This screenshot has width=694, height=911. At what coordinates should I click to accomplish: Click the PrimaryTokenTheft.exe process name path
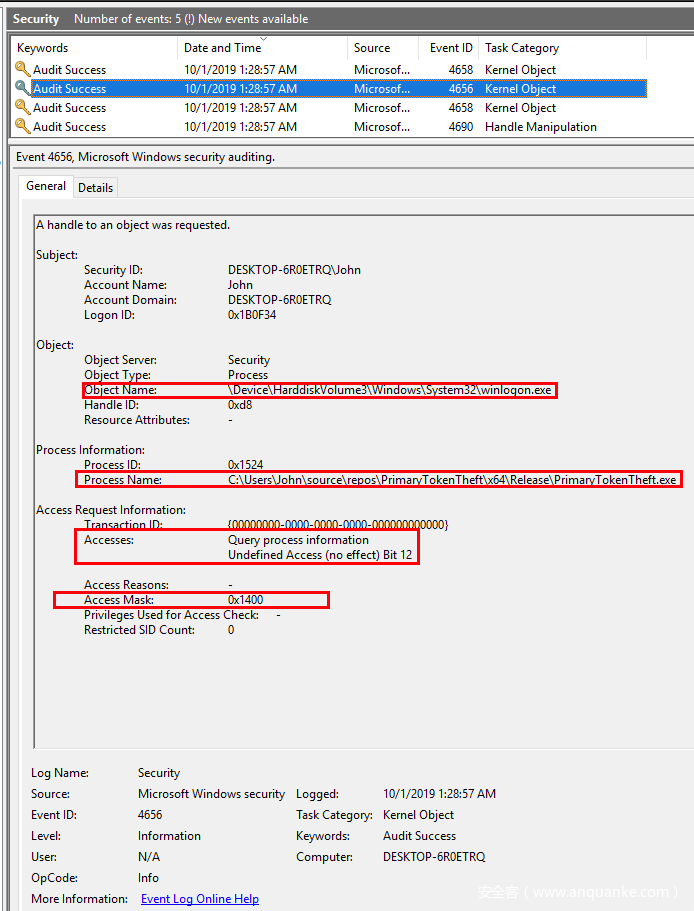click(x=452, y=480)
